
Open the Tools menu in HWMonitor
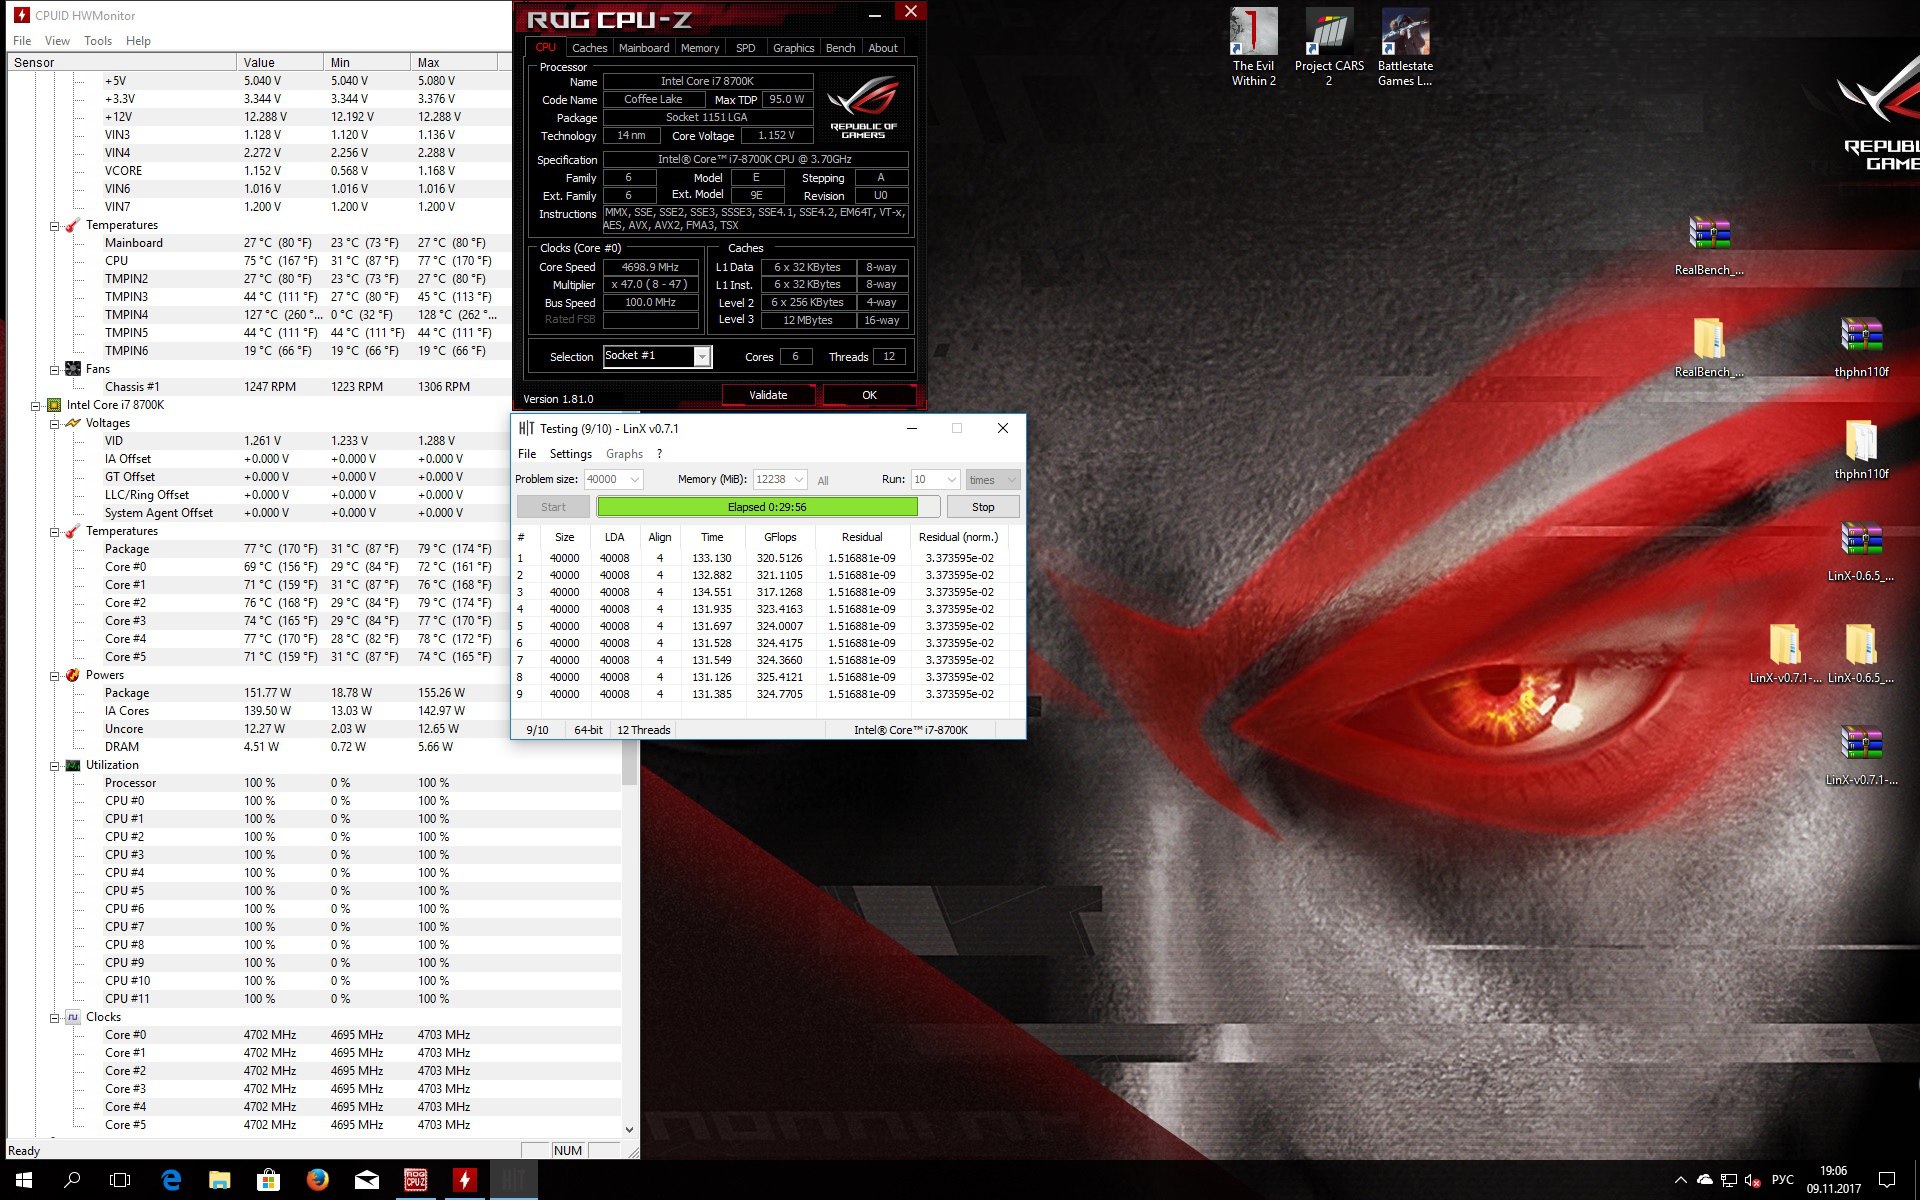pyautogui.click(x=97, y=41)
